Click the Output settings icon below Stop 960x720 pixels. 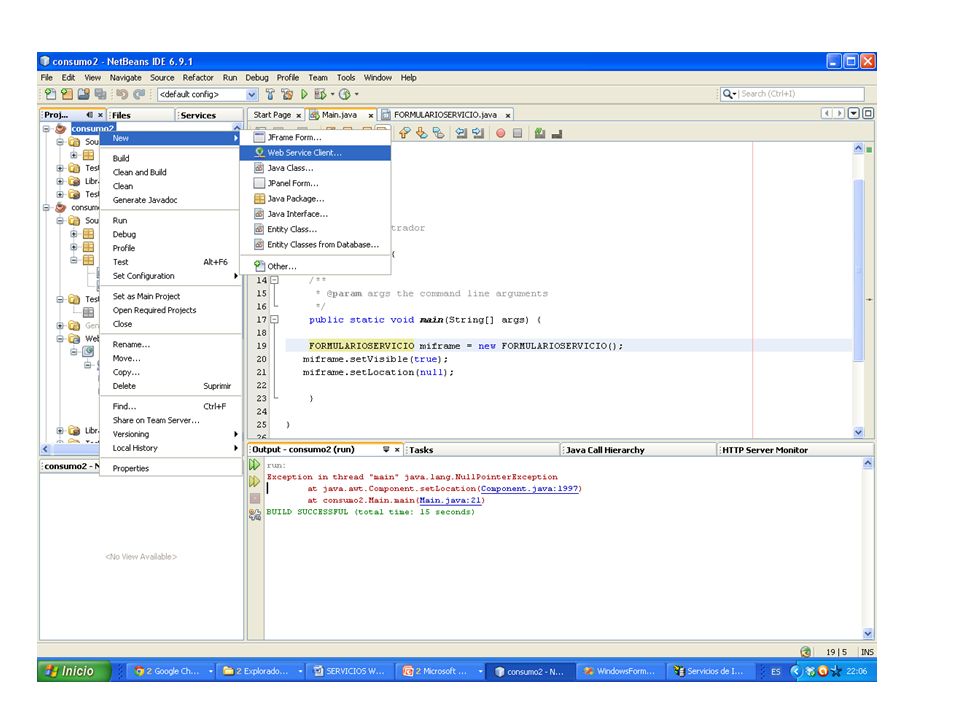[x=255, y=514]
